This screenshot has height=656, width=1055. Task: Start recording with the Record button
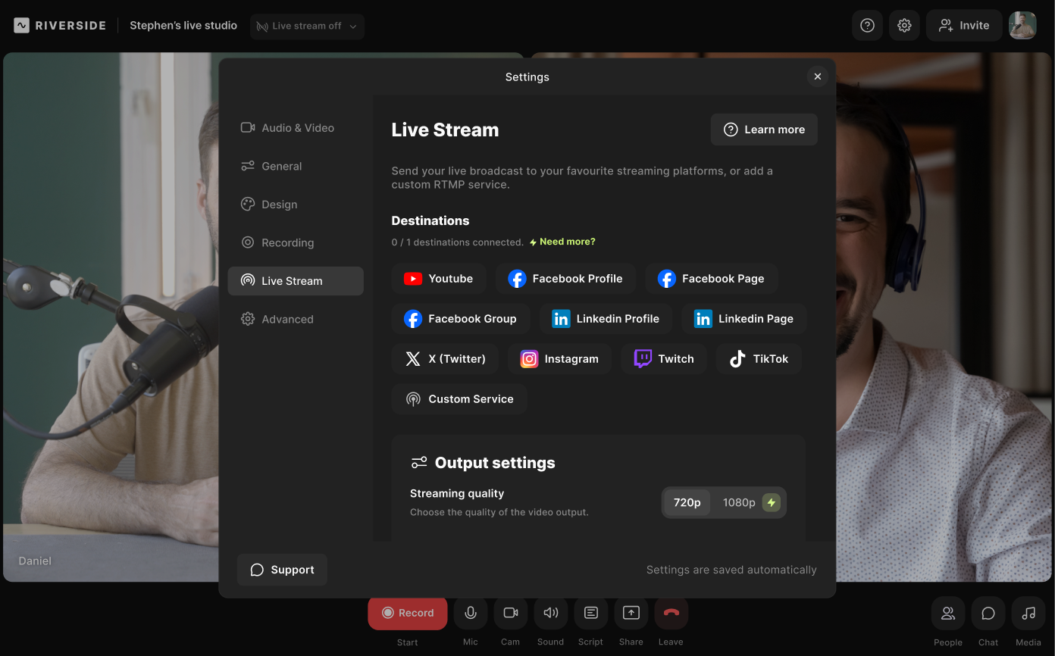[407, 613]
